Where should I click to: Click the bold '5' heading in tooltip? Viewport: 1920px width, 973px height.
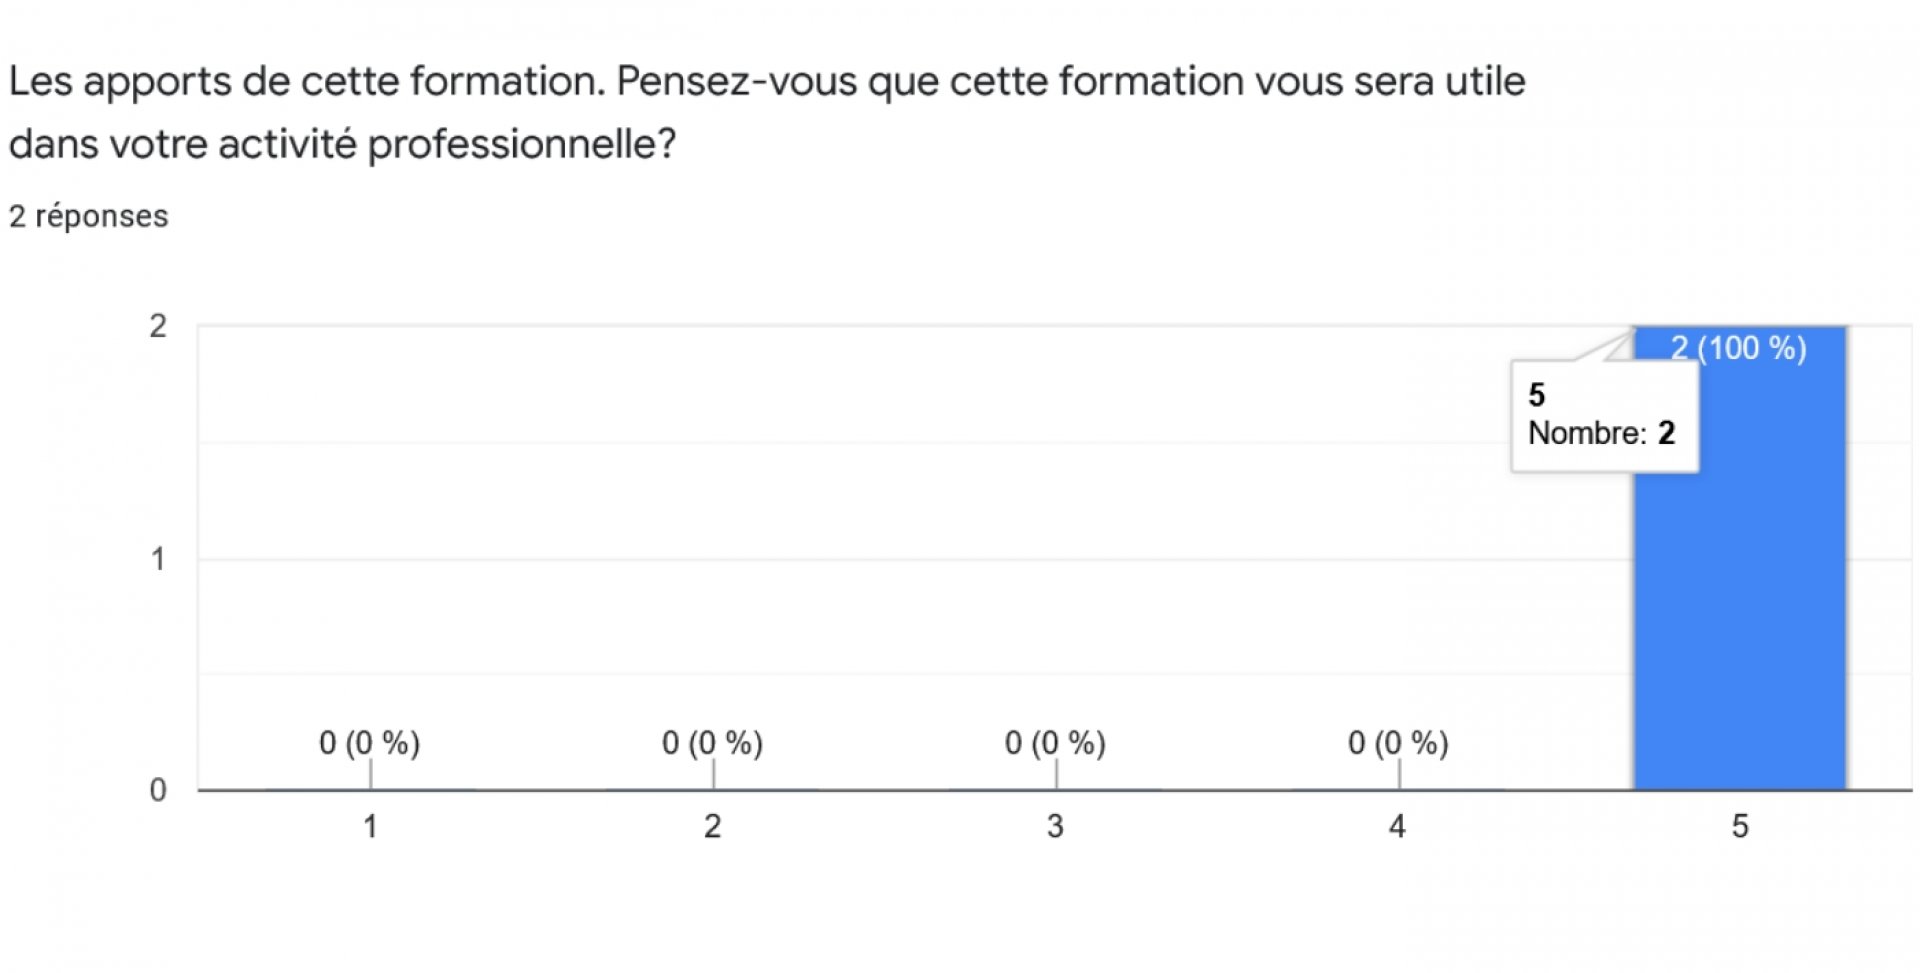pyautogui.click(x=1537, y=395)
